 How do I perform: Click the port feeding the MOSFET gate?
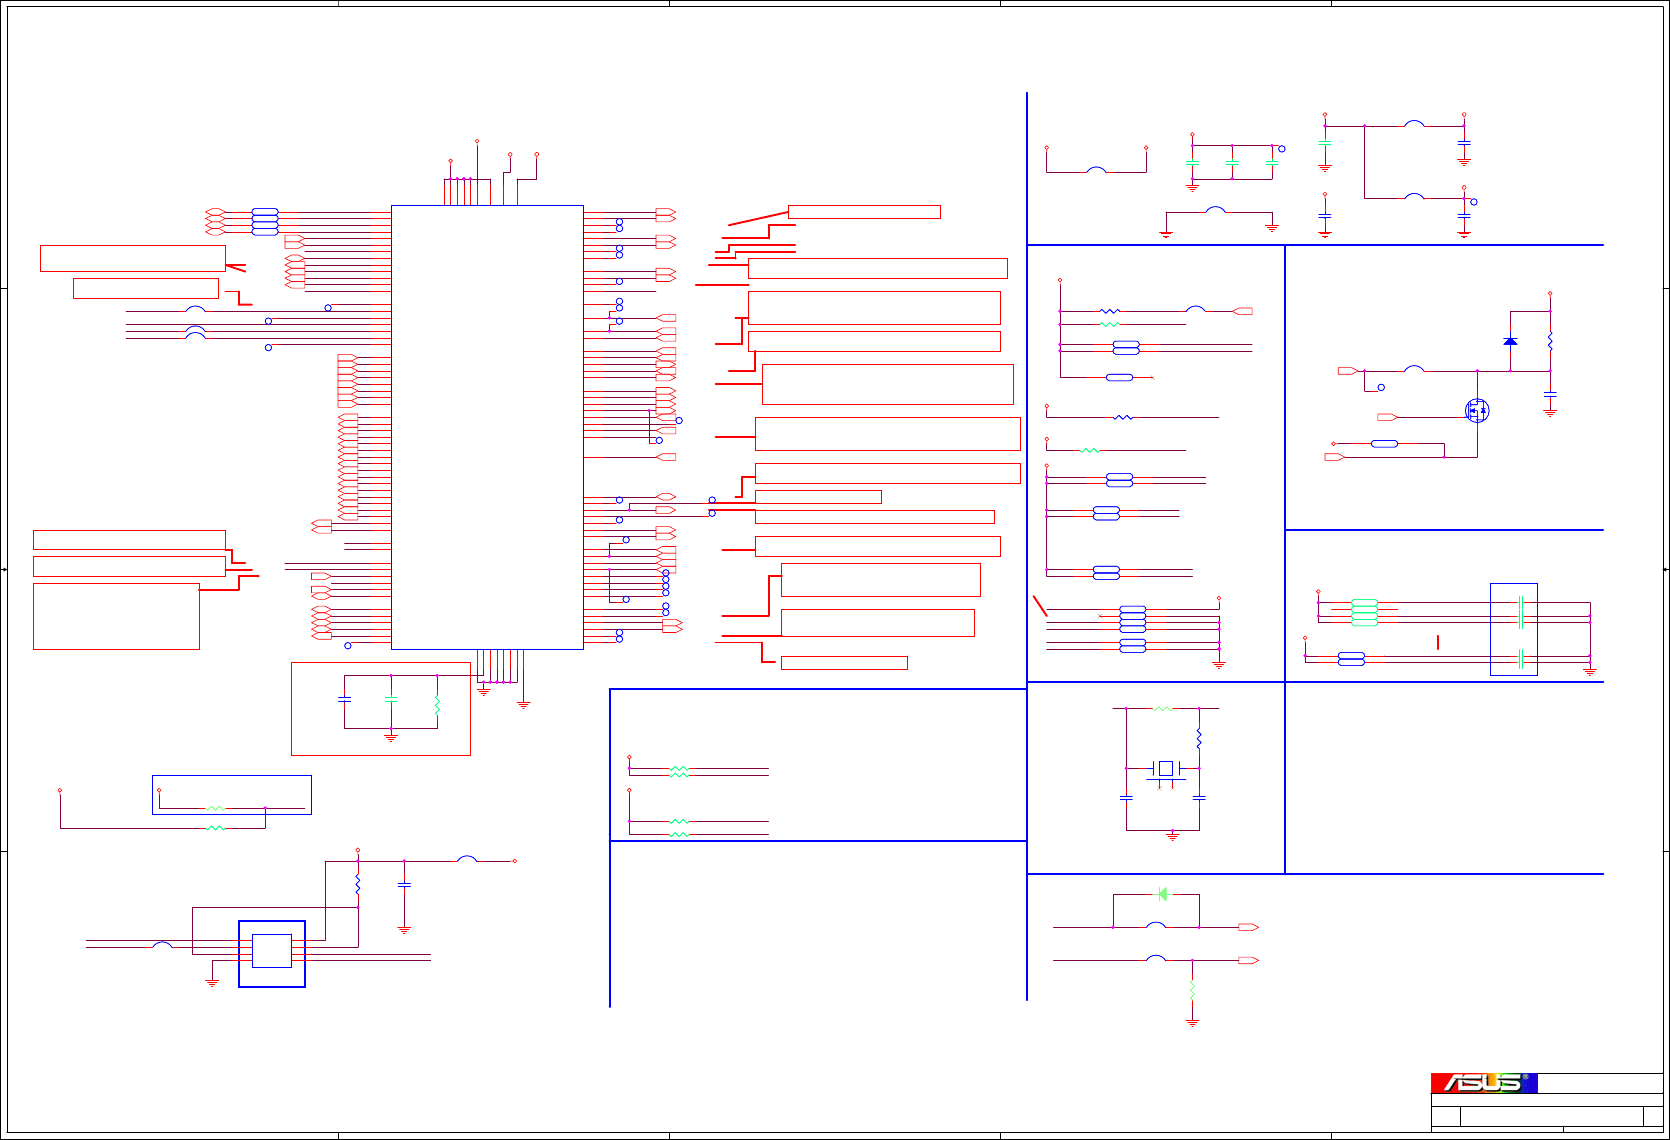pos(1387,417)
